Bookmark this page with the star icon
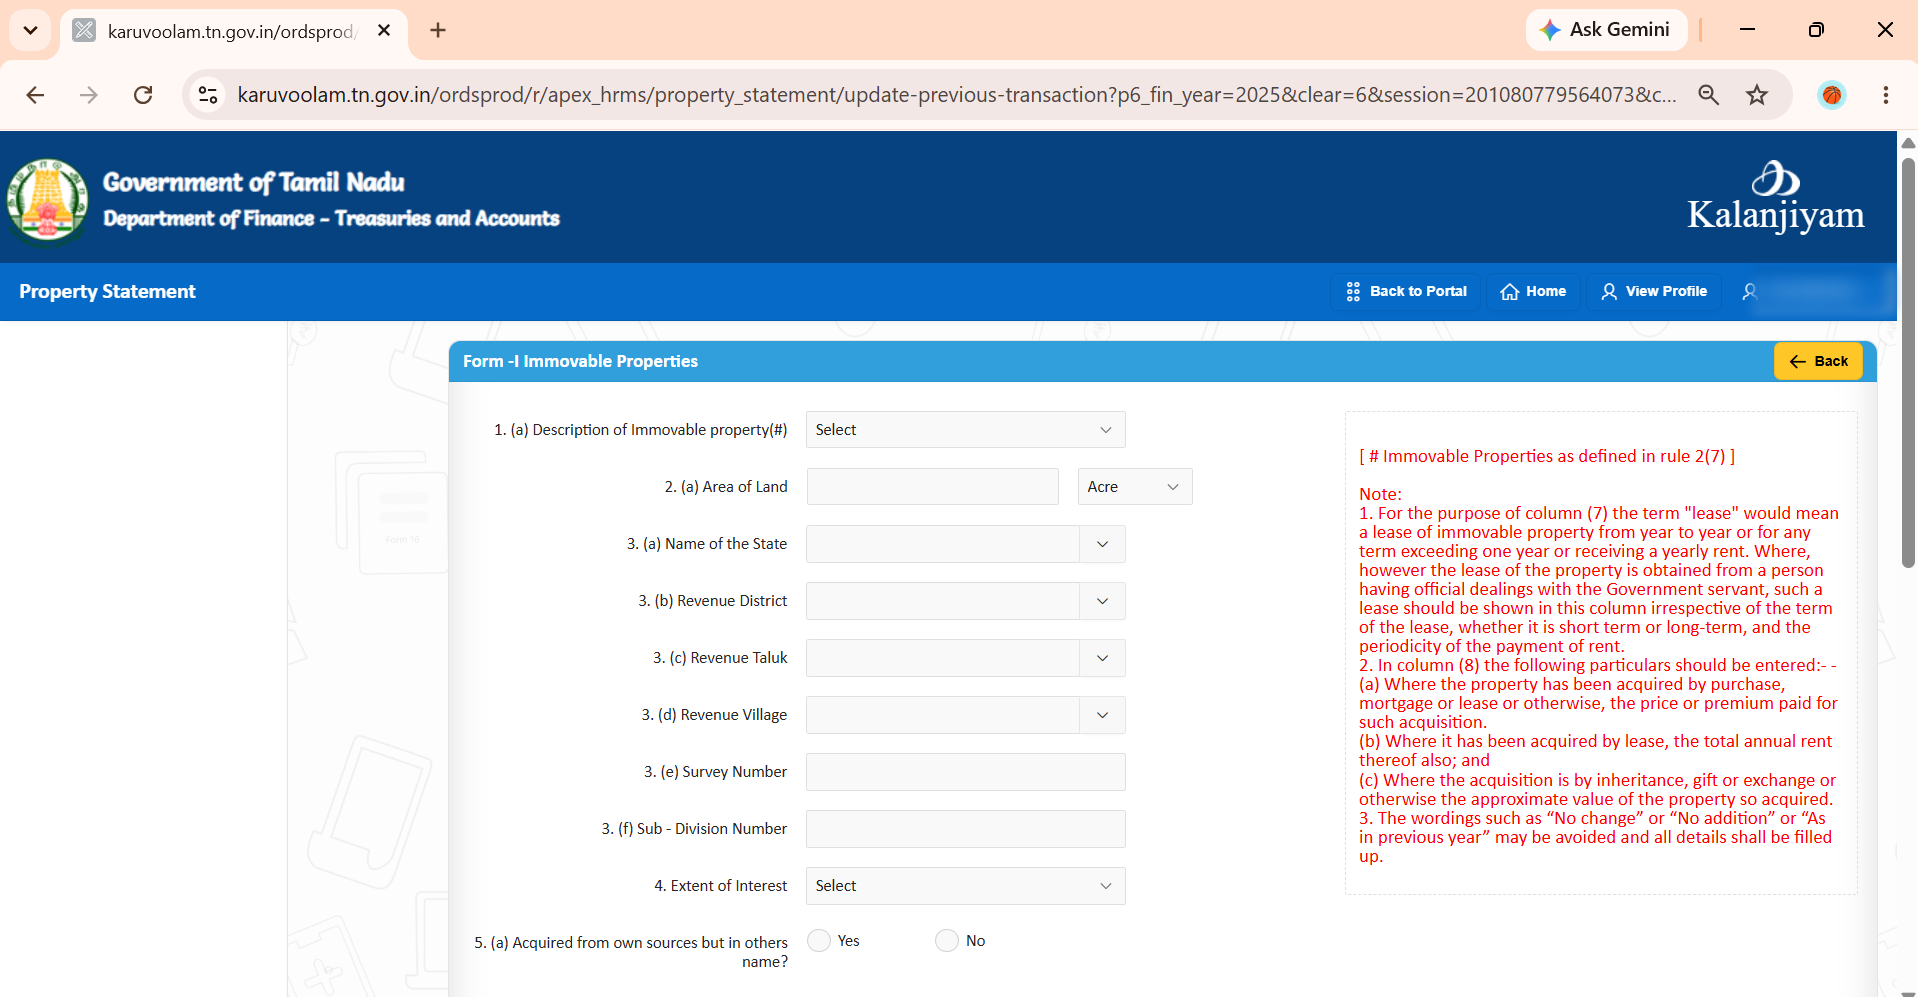1918x997 pixels. pos(1757,95)
